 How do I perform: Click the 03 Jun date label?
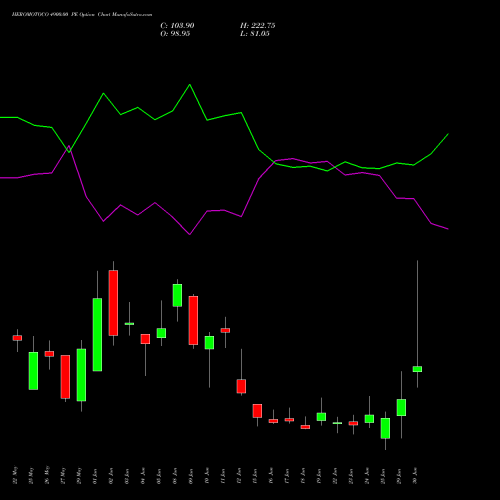click(128, 476)
